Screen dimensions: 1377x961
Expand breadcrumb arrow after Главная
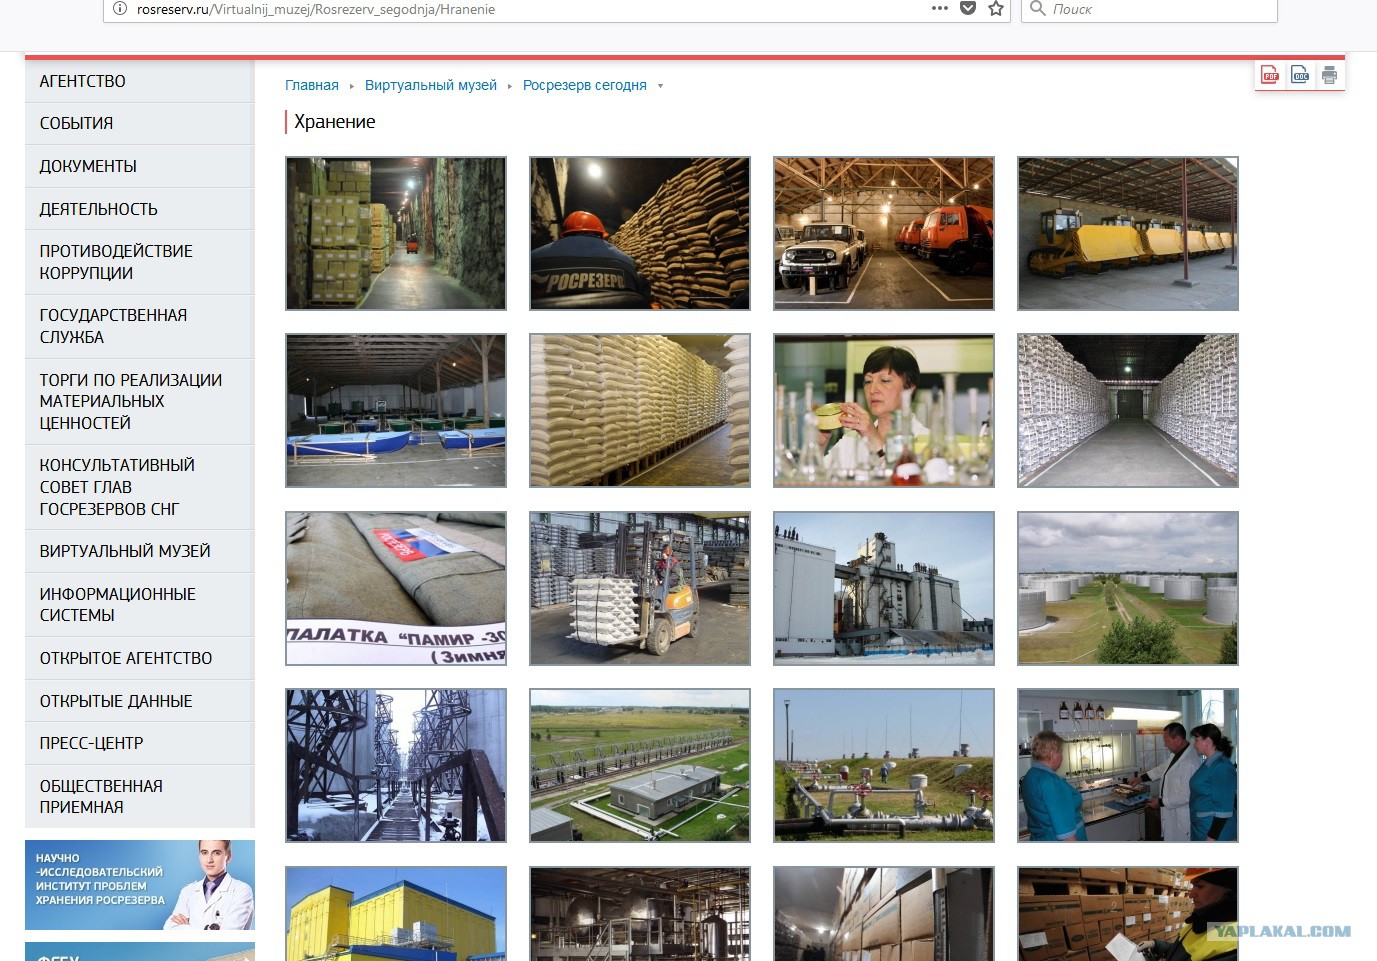[352, 86]
